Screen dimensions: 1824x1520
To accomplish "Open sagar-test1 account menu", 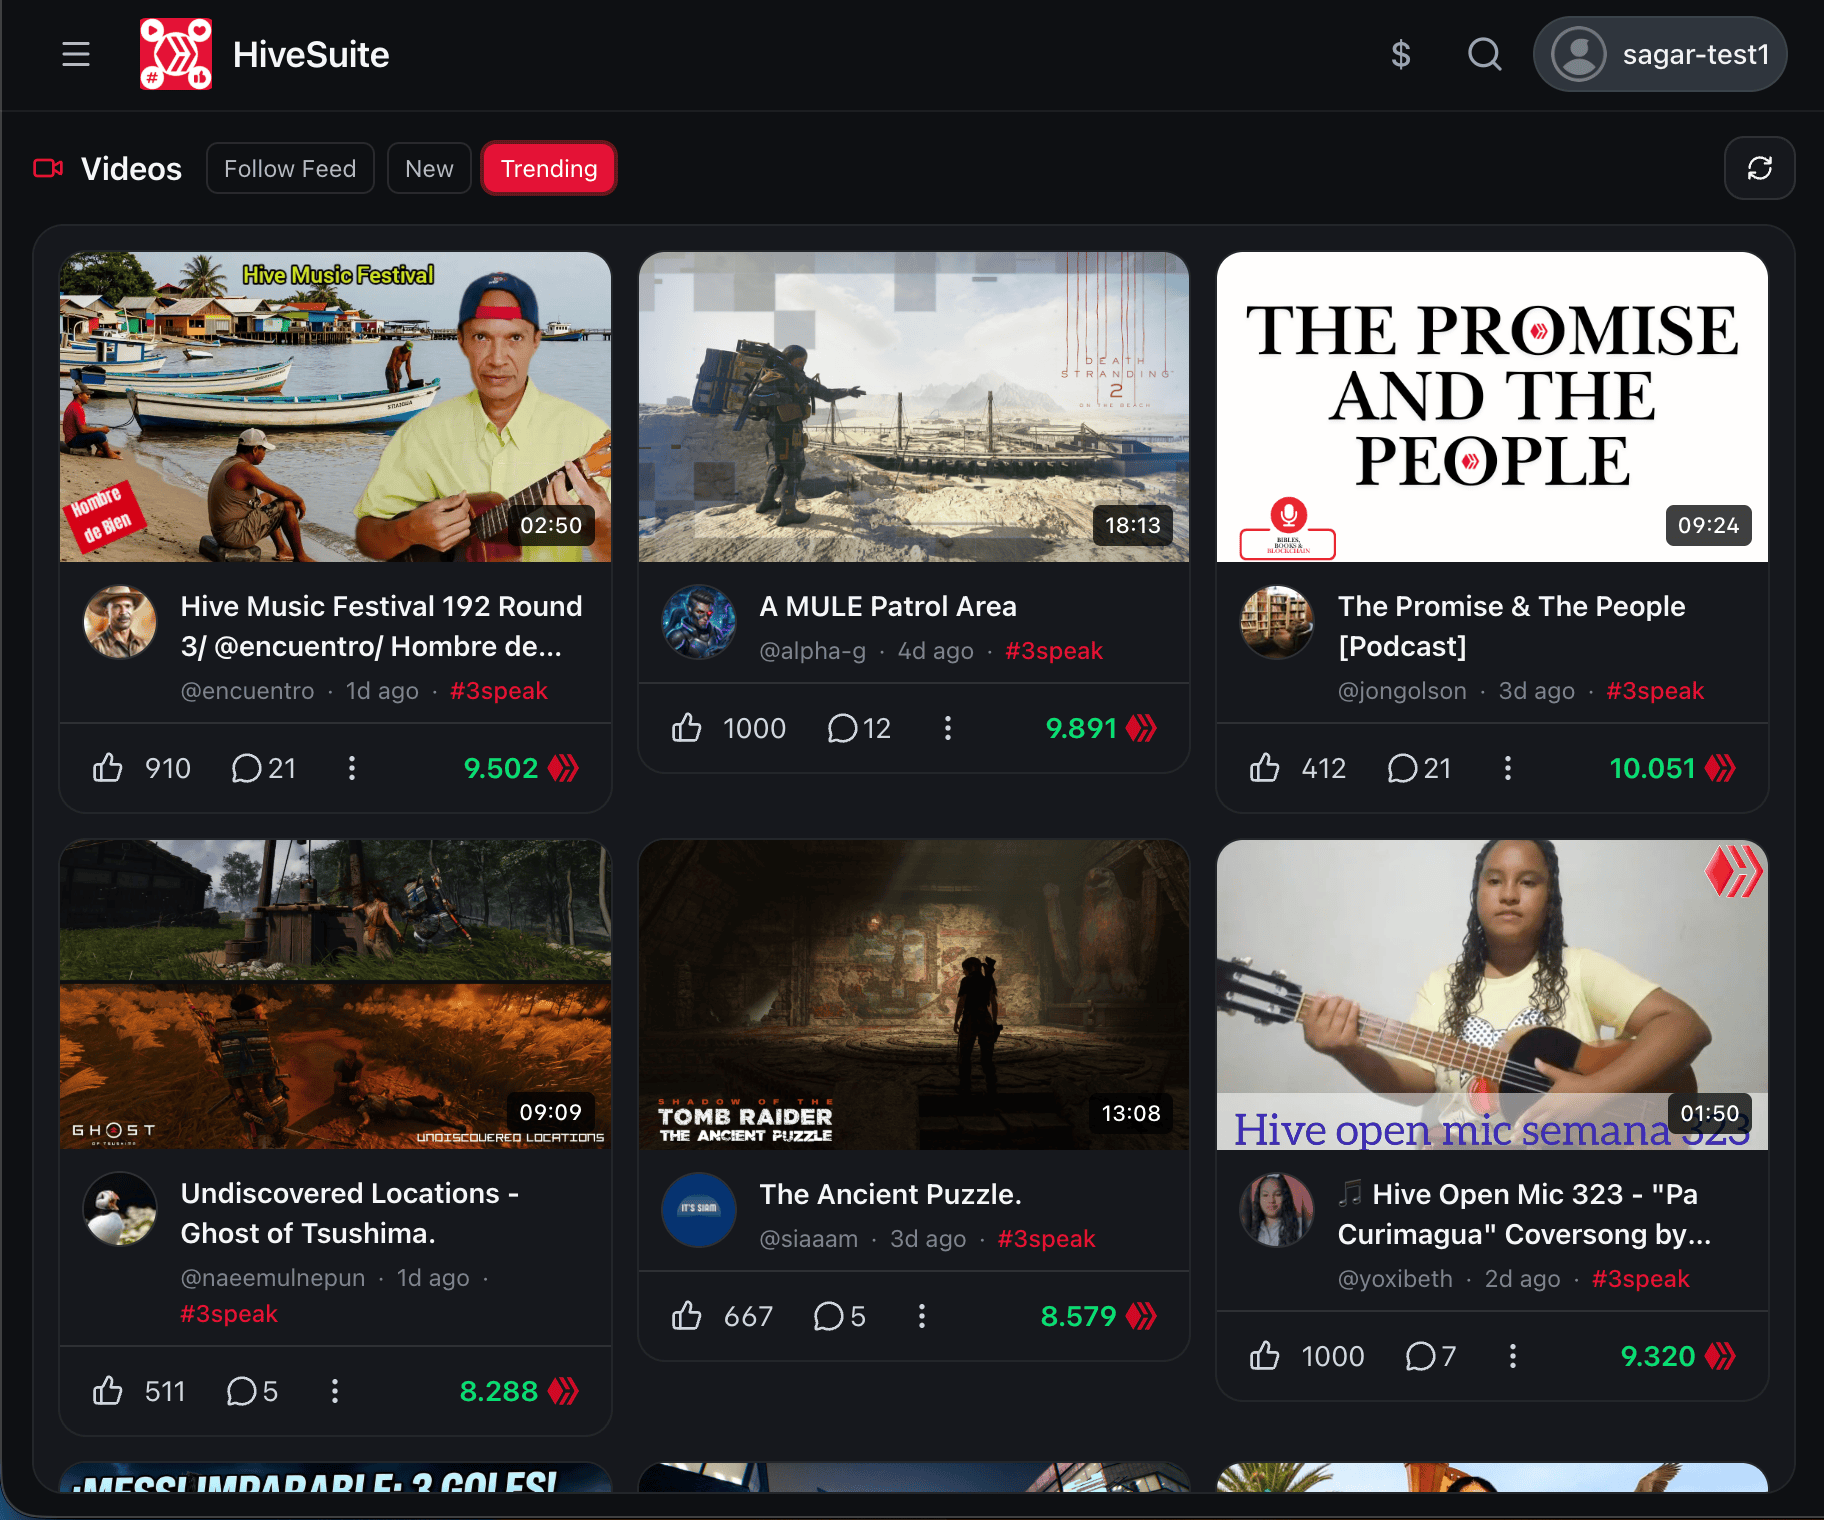I will tap(1660, 54).
